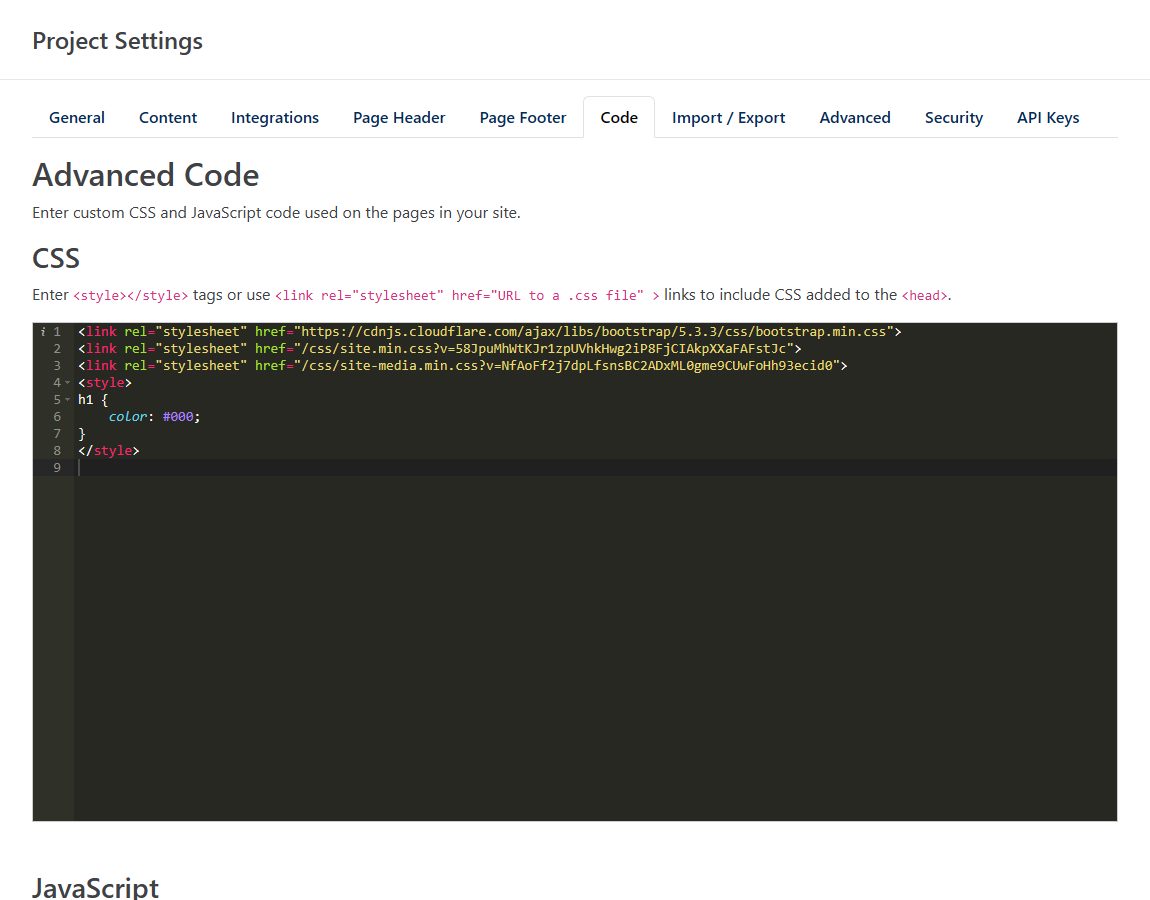Open the Import / Export tab
The image size is (1150, 900).
[x=728, y=117]
